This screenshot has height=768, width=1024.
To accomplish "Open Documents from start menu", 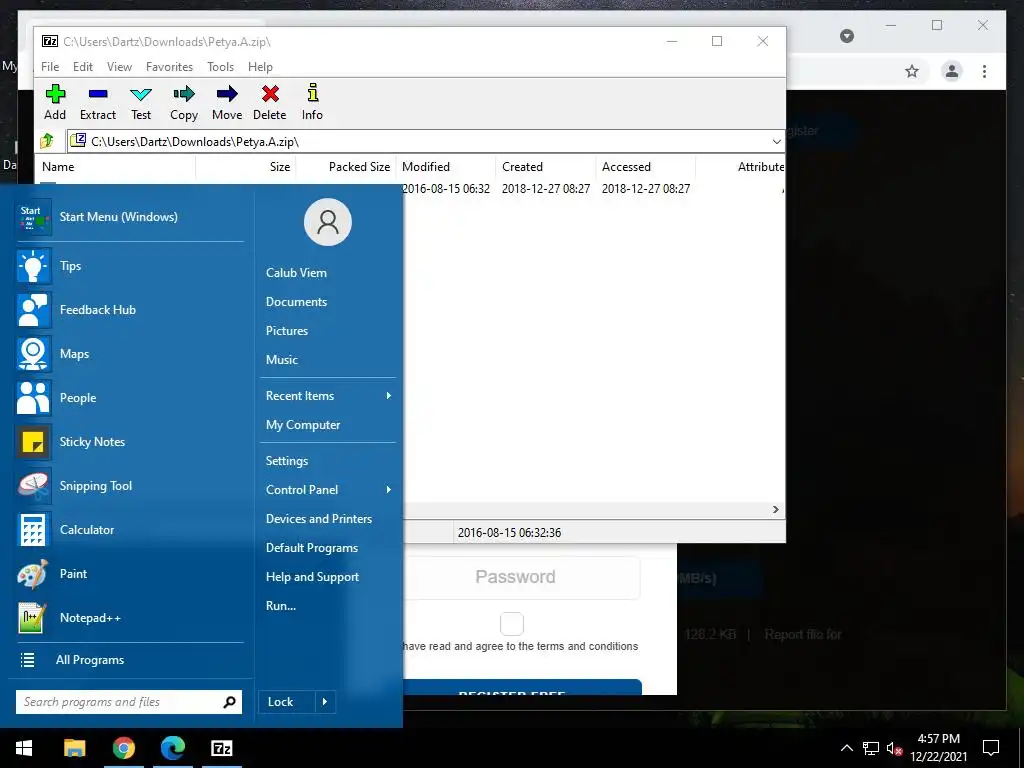I will tap(296, 302).
